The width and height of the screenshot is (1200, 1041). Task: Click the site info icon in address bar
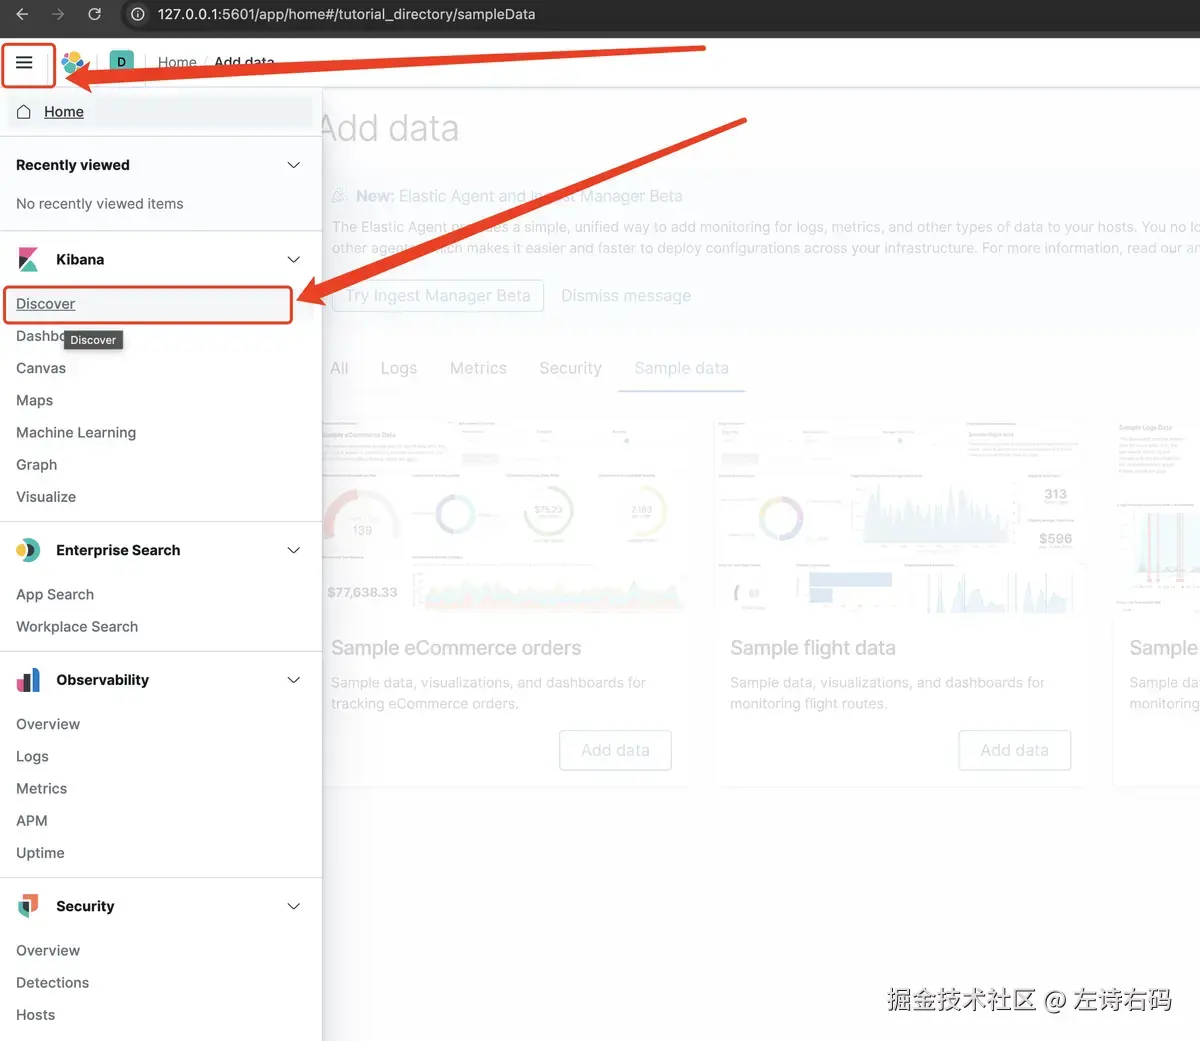(x=138, y=14)
